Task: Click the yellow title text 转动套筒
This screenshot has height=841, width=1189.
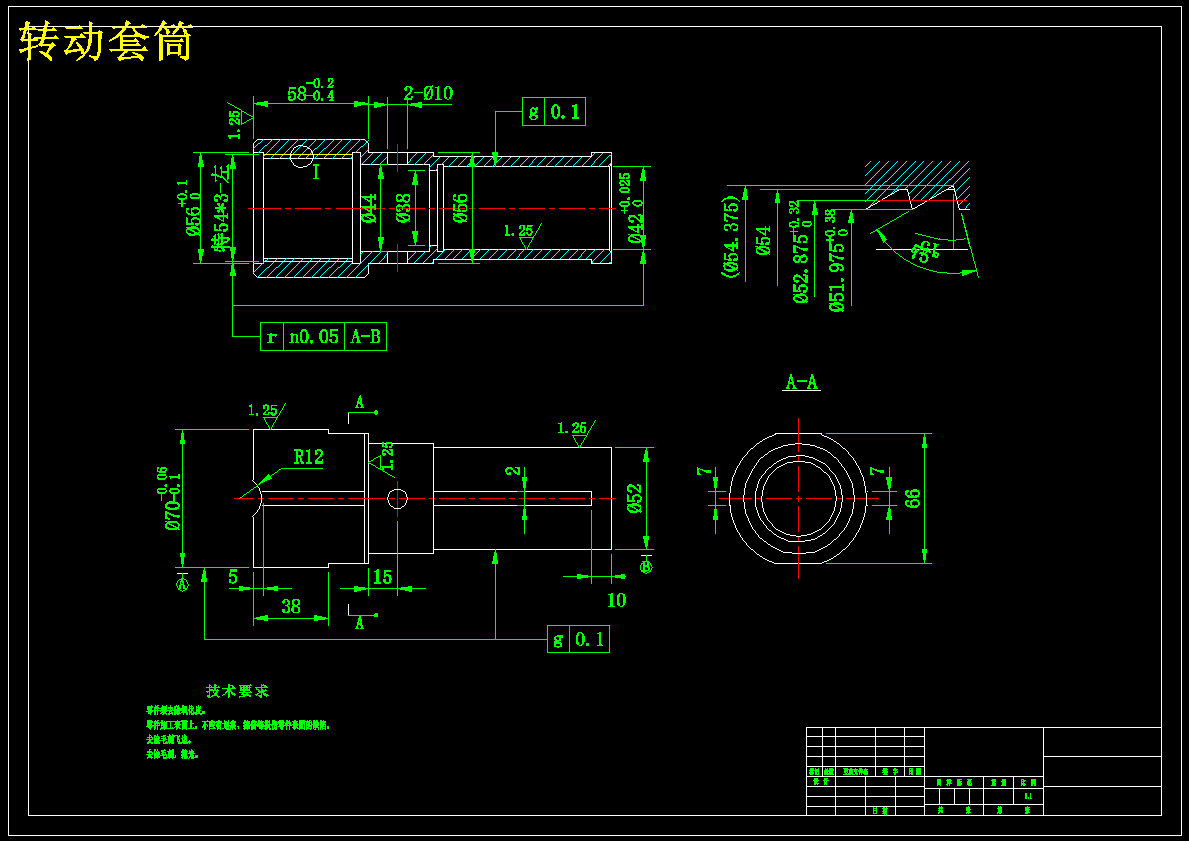Action: point(105,41)
